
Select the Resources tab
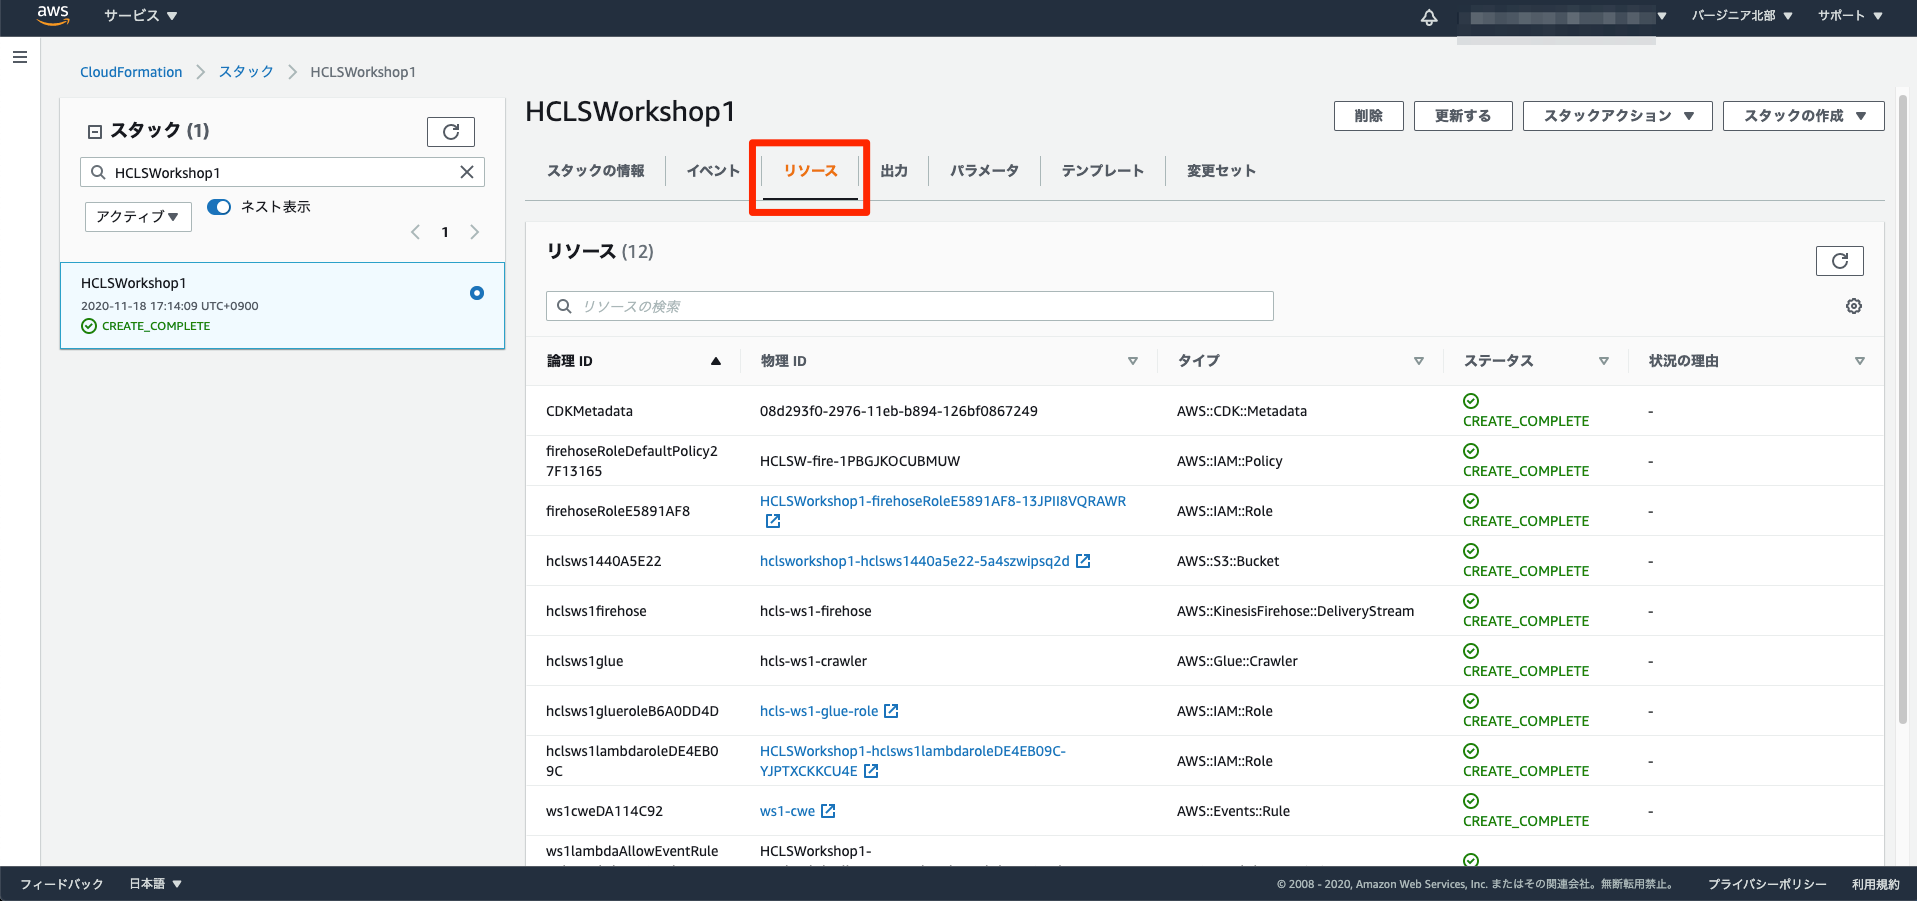810,171
